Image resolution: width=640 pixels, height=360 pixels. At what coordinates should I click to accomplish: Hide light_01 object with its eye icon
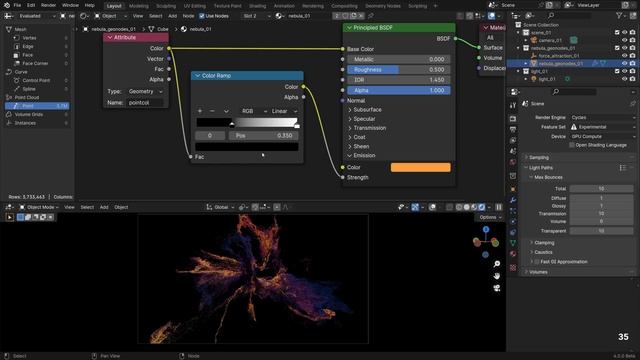pyautogui.click(x=624, y=79)
